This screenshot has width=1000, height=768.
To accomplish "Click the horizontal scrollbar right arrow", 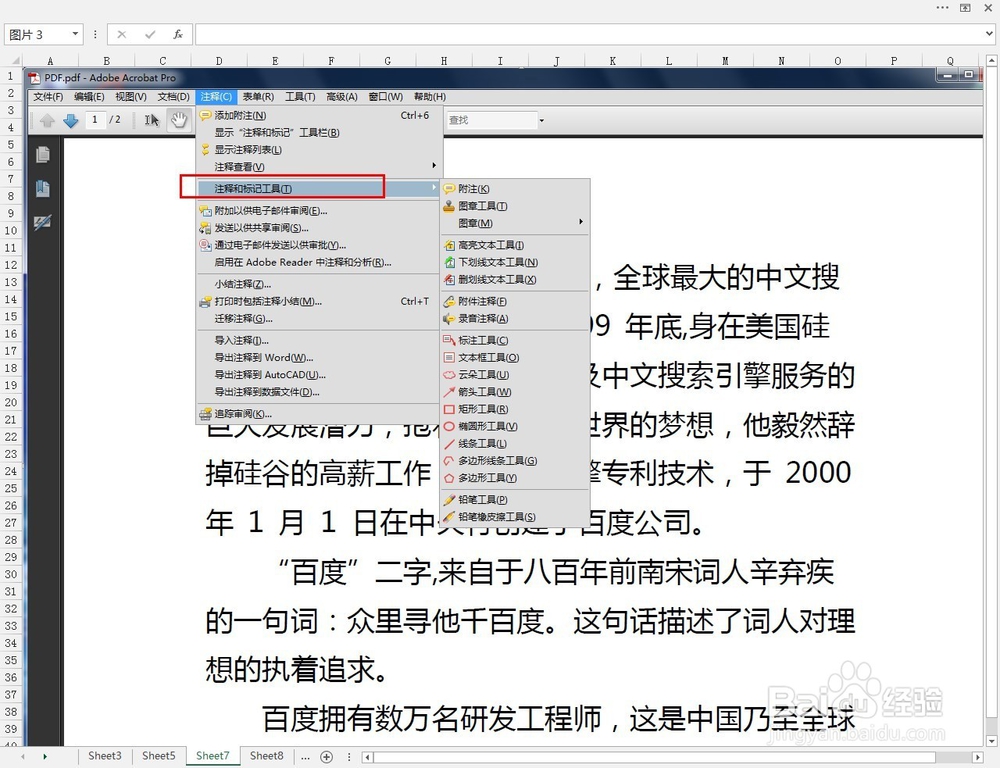I will (978, 757).
